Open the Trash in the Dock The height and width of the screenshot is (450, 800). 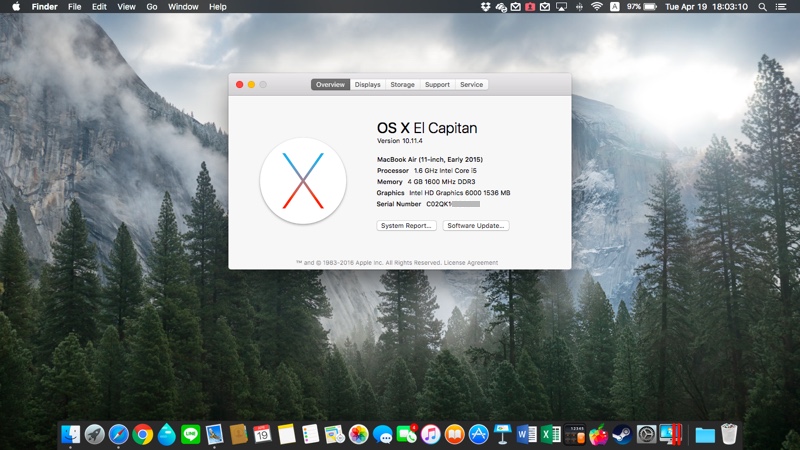(x=729, y=434)
